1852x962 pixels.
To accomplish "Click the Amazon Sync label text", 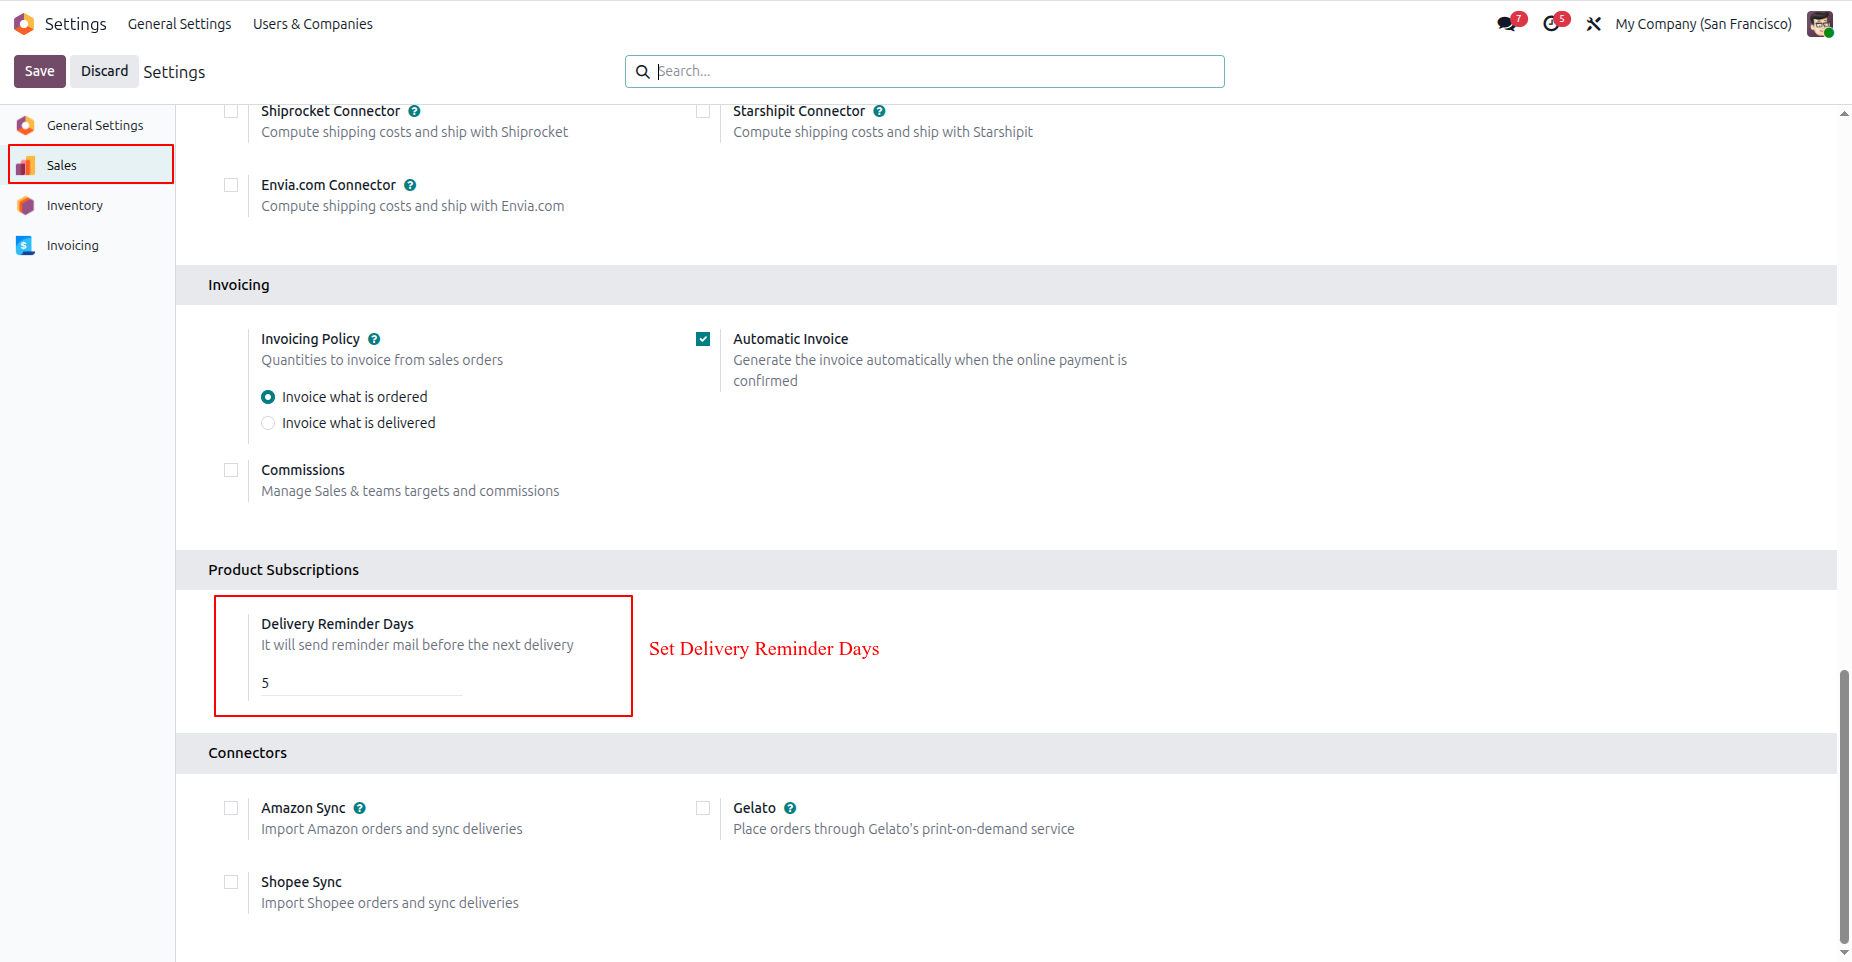I will (x=303, y=808).
